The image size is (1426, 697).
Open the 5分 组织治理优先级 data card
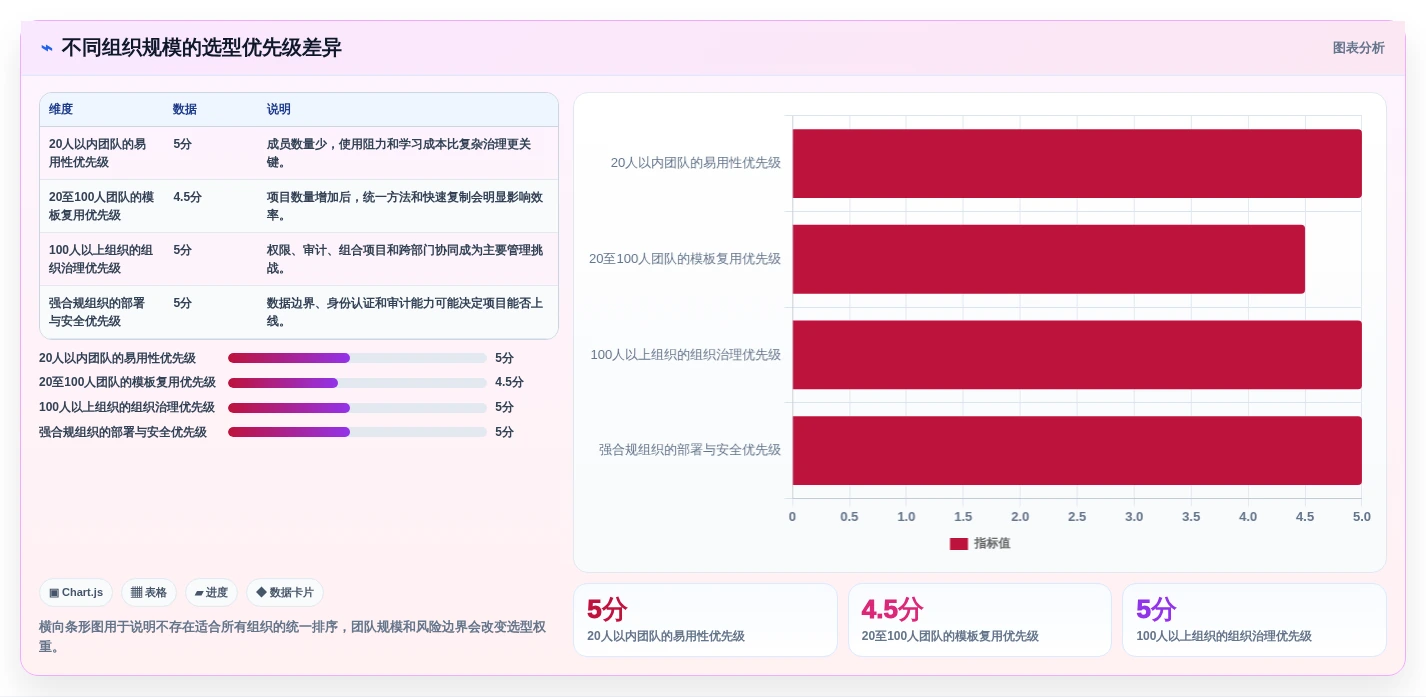tap(1254, 620)
